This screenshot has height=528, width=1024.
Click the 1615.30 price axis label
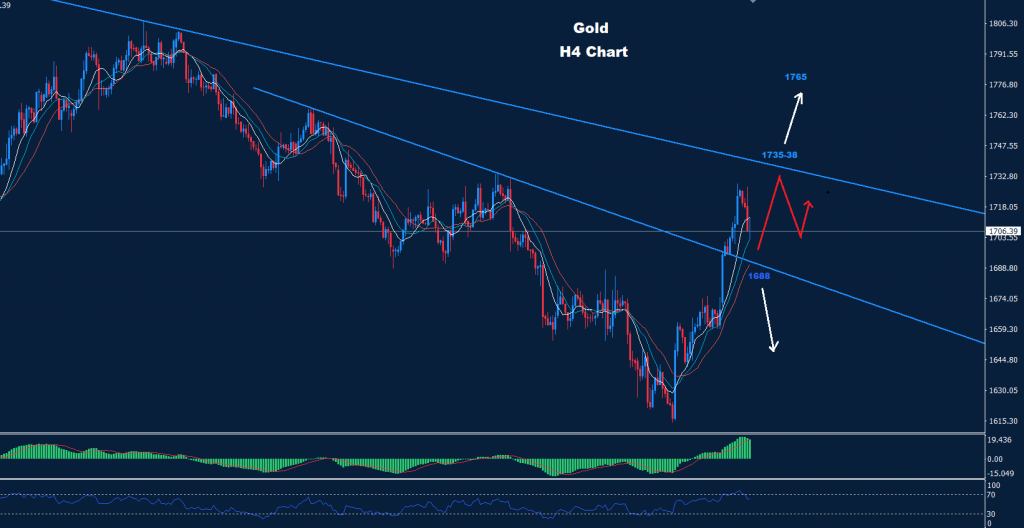tap(1004, 421)
